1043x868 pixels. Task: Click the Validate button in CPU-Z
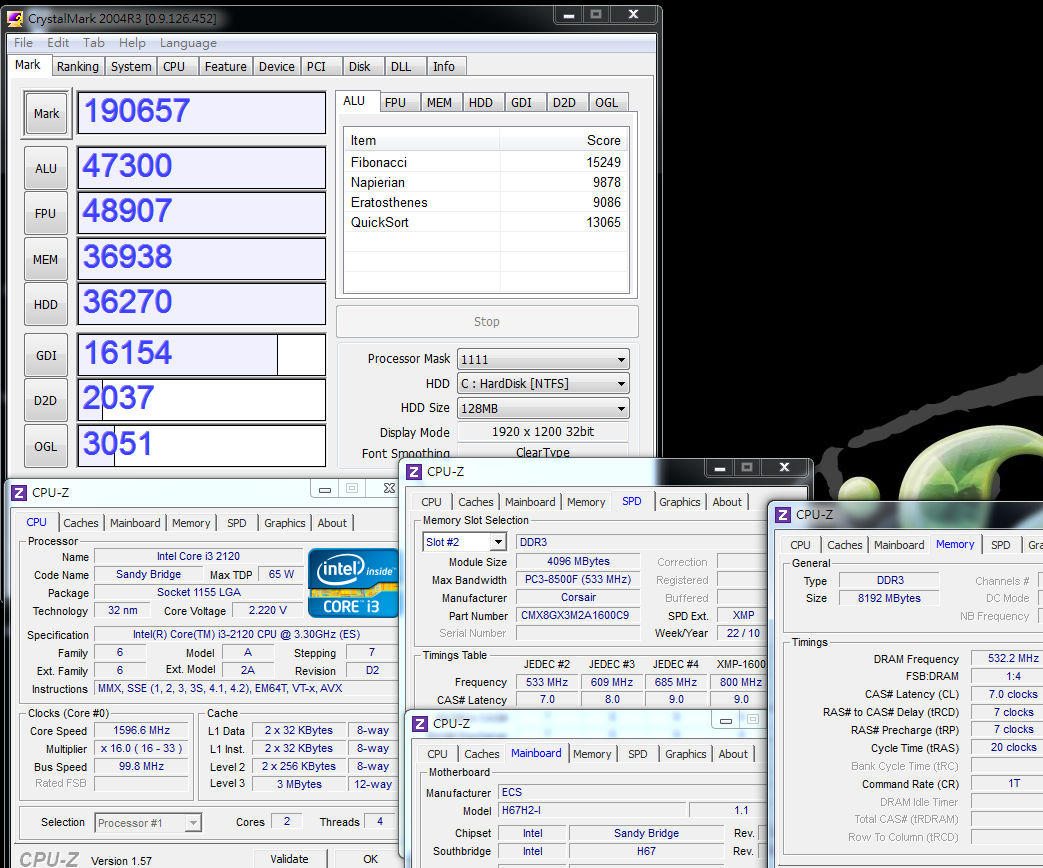pos(289,858)
